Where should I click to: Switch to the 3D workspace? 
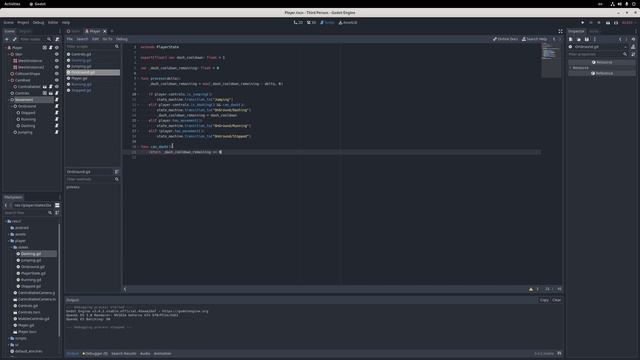point(312,22)
